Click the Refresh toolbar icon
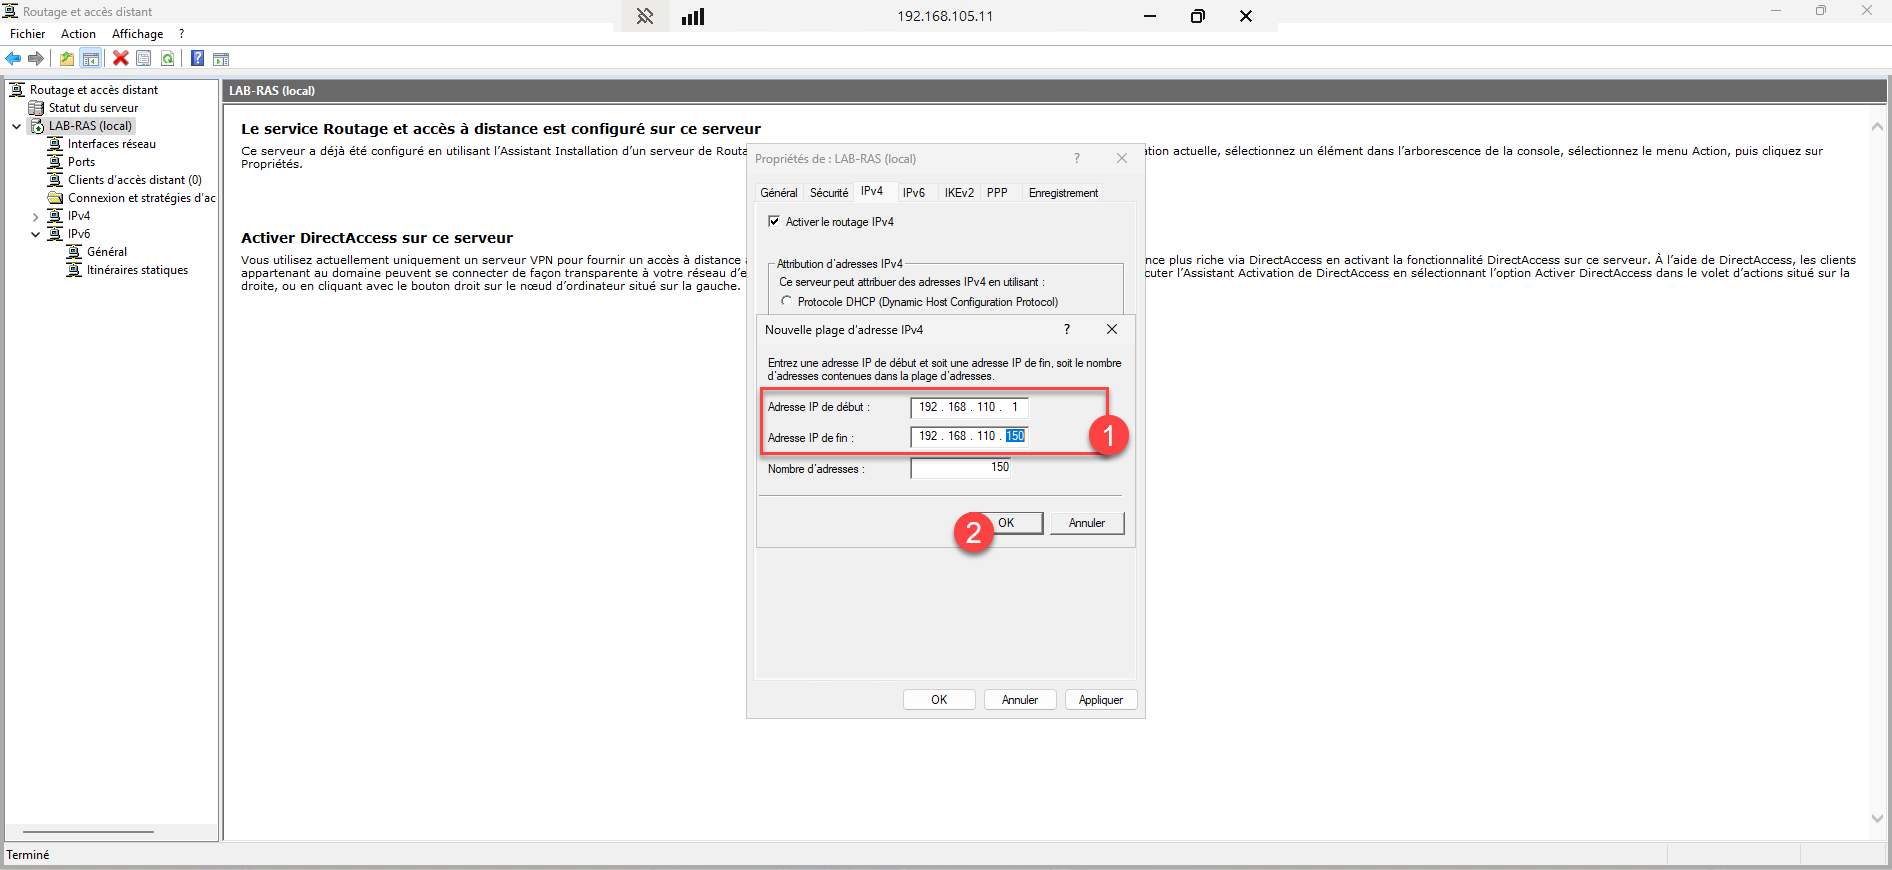The image size is (1892, 870). click(x=168, y=59)
